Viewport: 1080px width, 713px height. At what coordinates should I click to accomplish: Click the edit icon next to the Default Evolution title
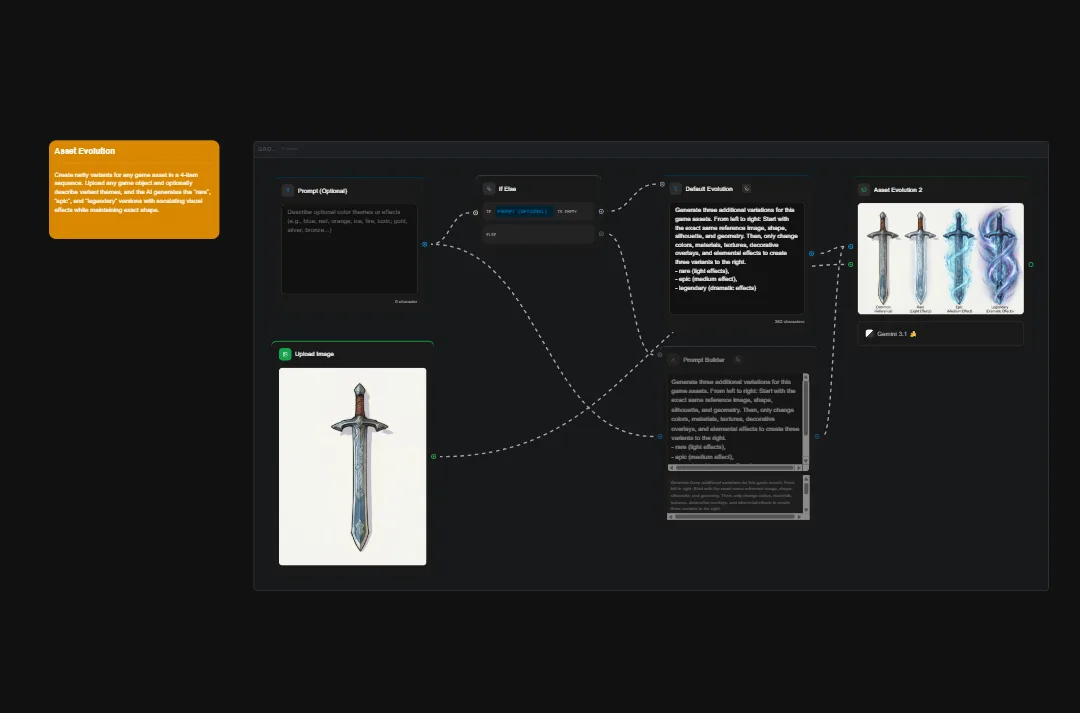click(746, 189)
